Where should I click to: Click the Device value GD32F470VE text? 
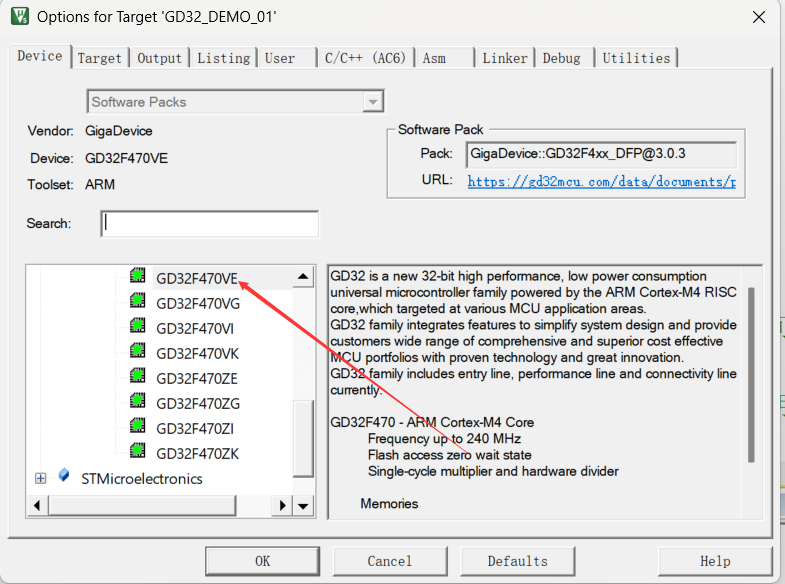coord(126,159)
